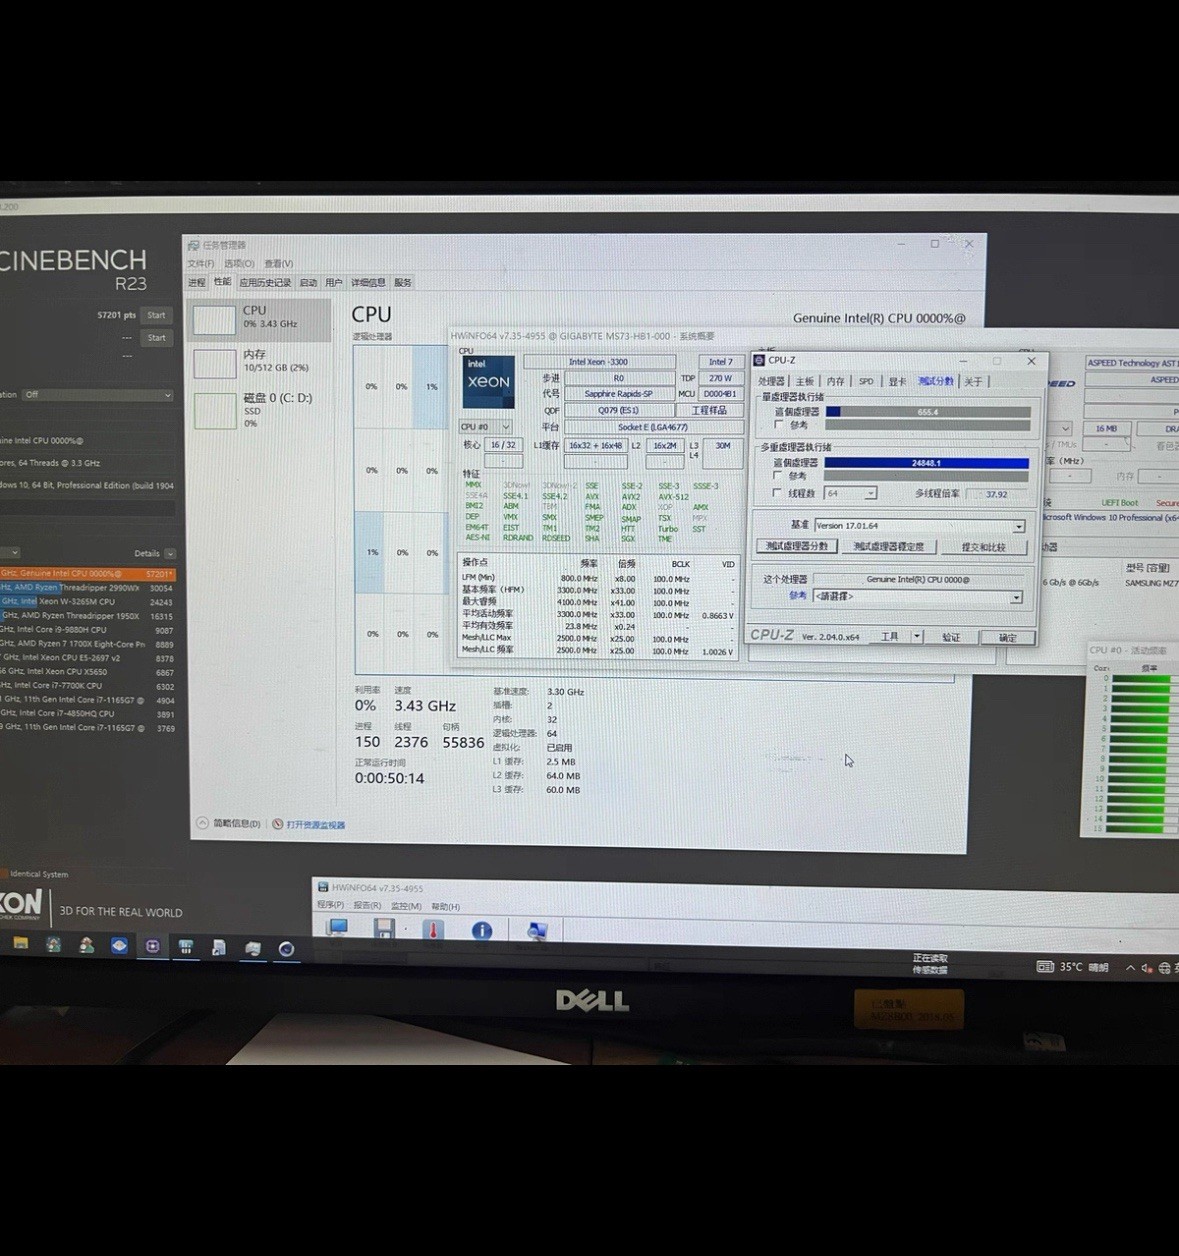Click the tray volume icon
Image resolution: width=1179 pixels, height=1256 pixels.
click(x=1147, y=968)
